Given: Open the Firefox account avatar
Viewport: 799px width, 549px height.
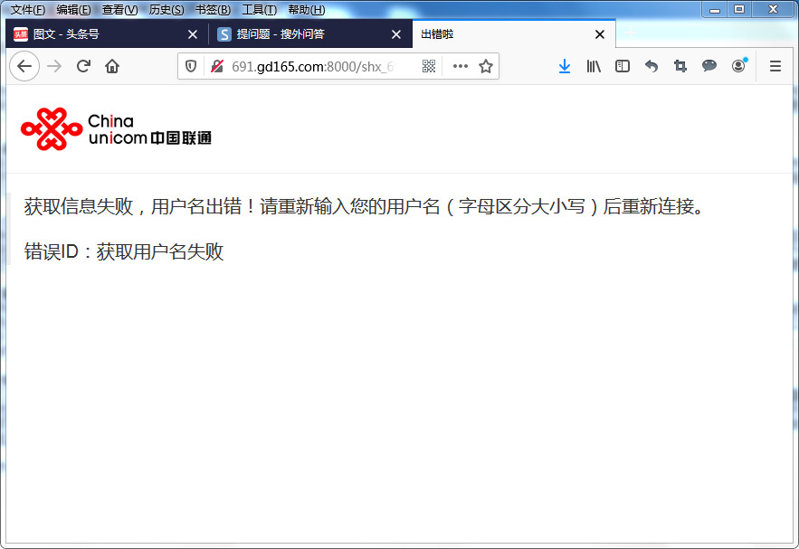Looking at the screenshot, I should coord(738,66).
